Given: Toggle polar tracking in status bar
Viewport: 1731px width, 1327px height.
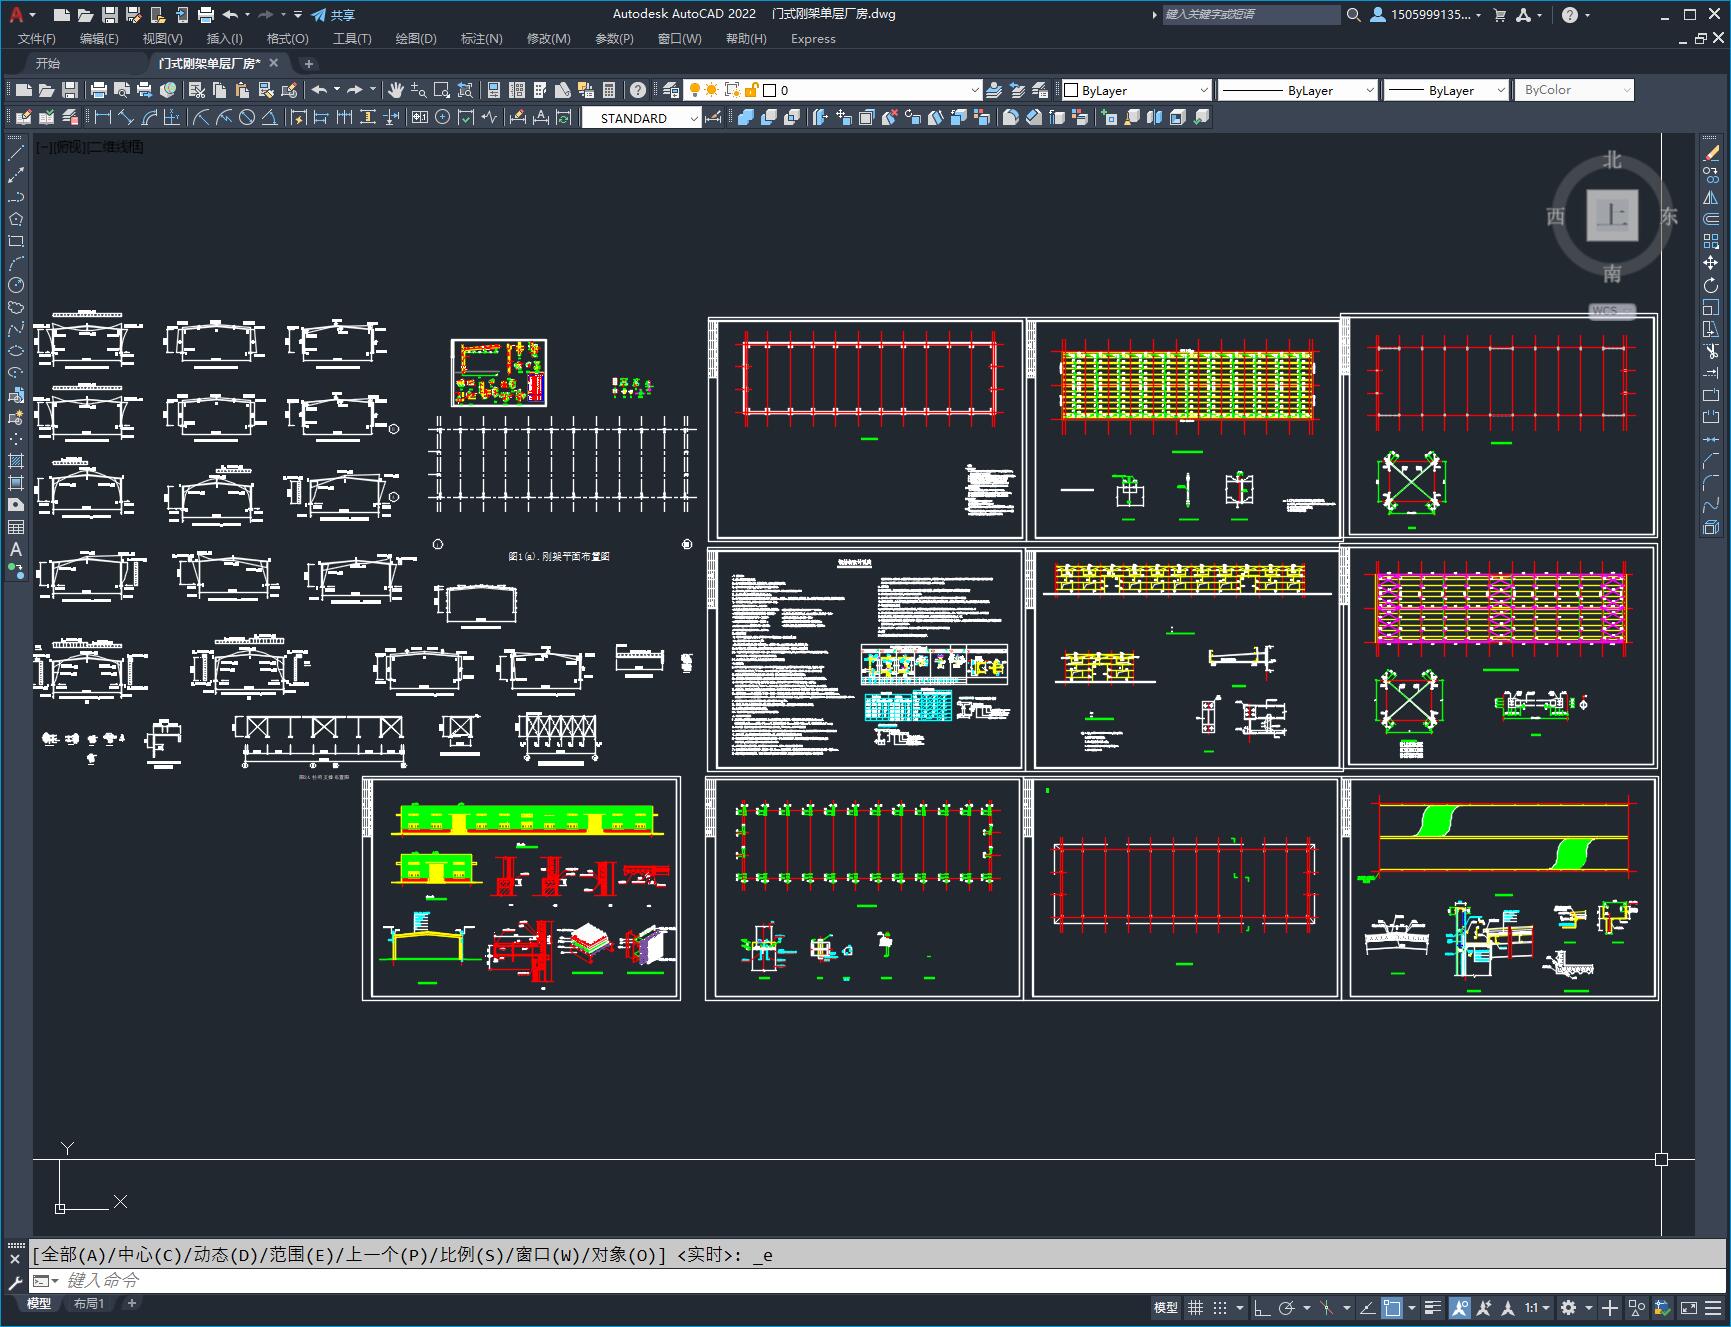Looking at the screenshot, I should (1287, 1307).
